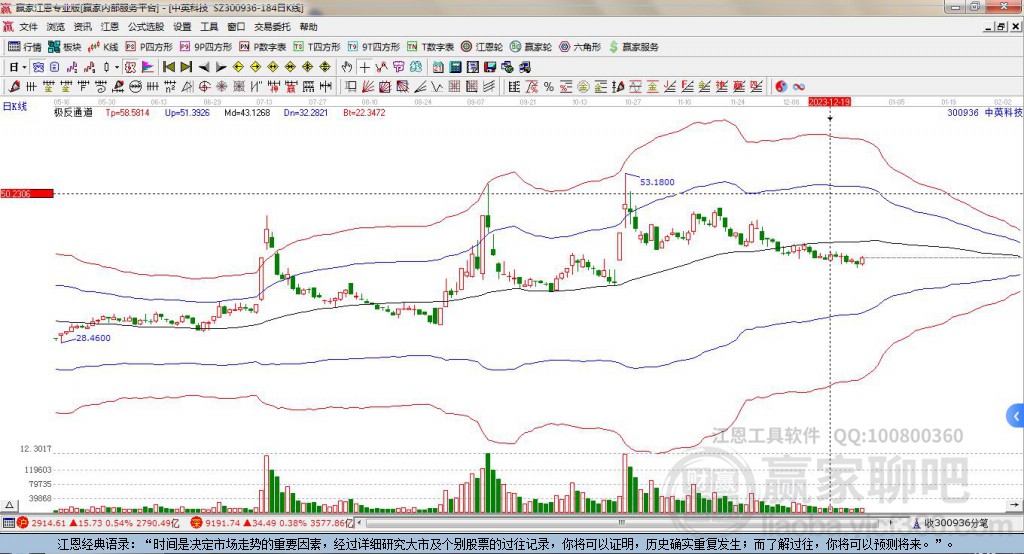Click the 收300936分笔 status entry
The width and height of the screenshot is (1024, 554).
951,523
